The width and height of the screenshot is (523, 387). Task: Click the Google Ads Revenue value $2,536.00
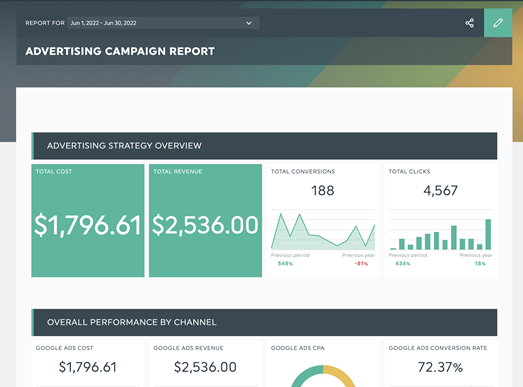pos(205,367)
